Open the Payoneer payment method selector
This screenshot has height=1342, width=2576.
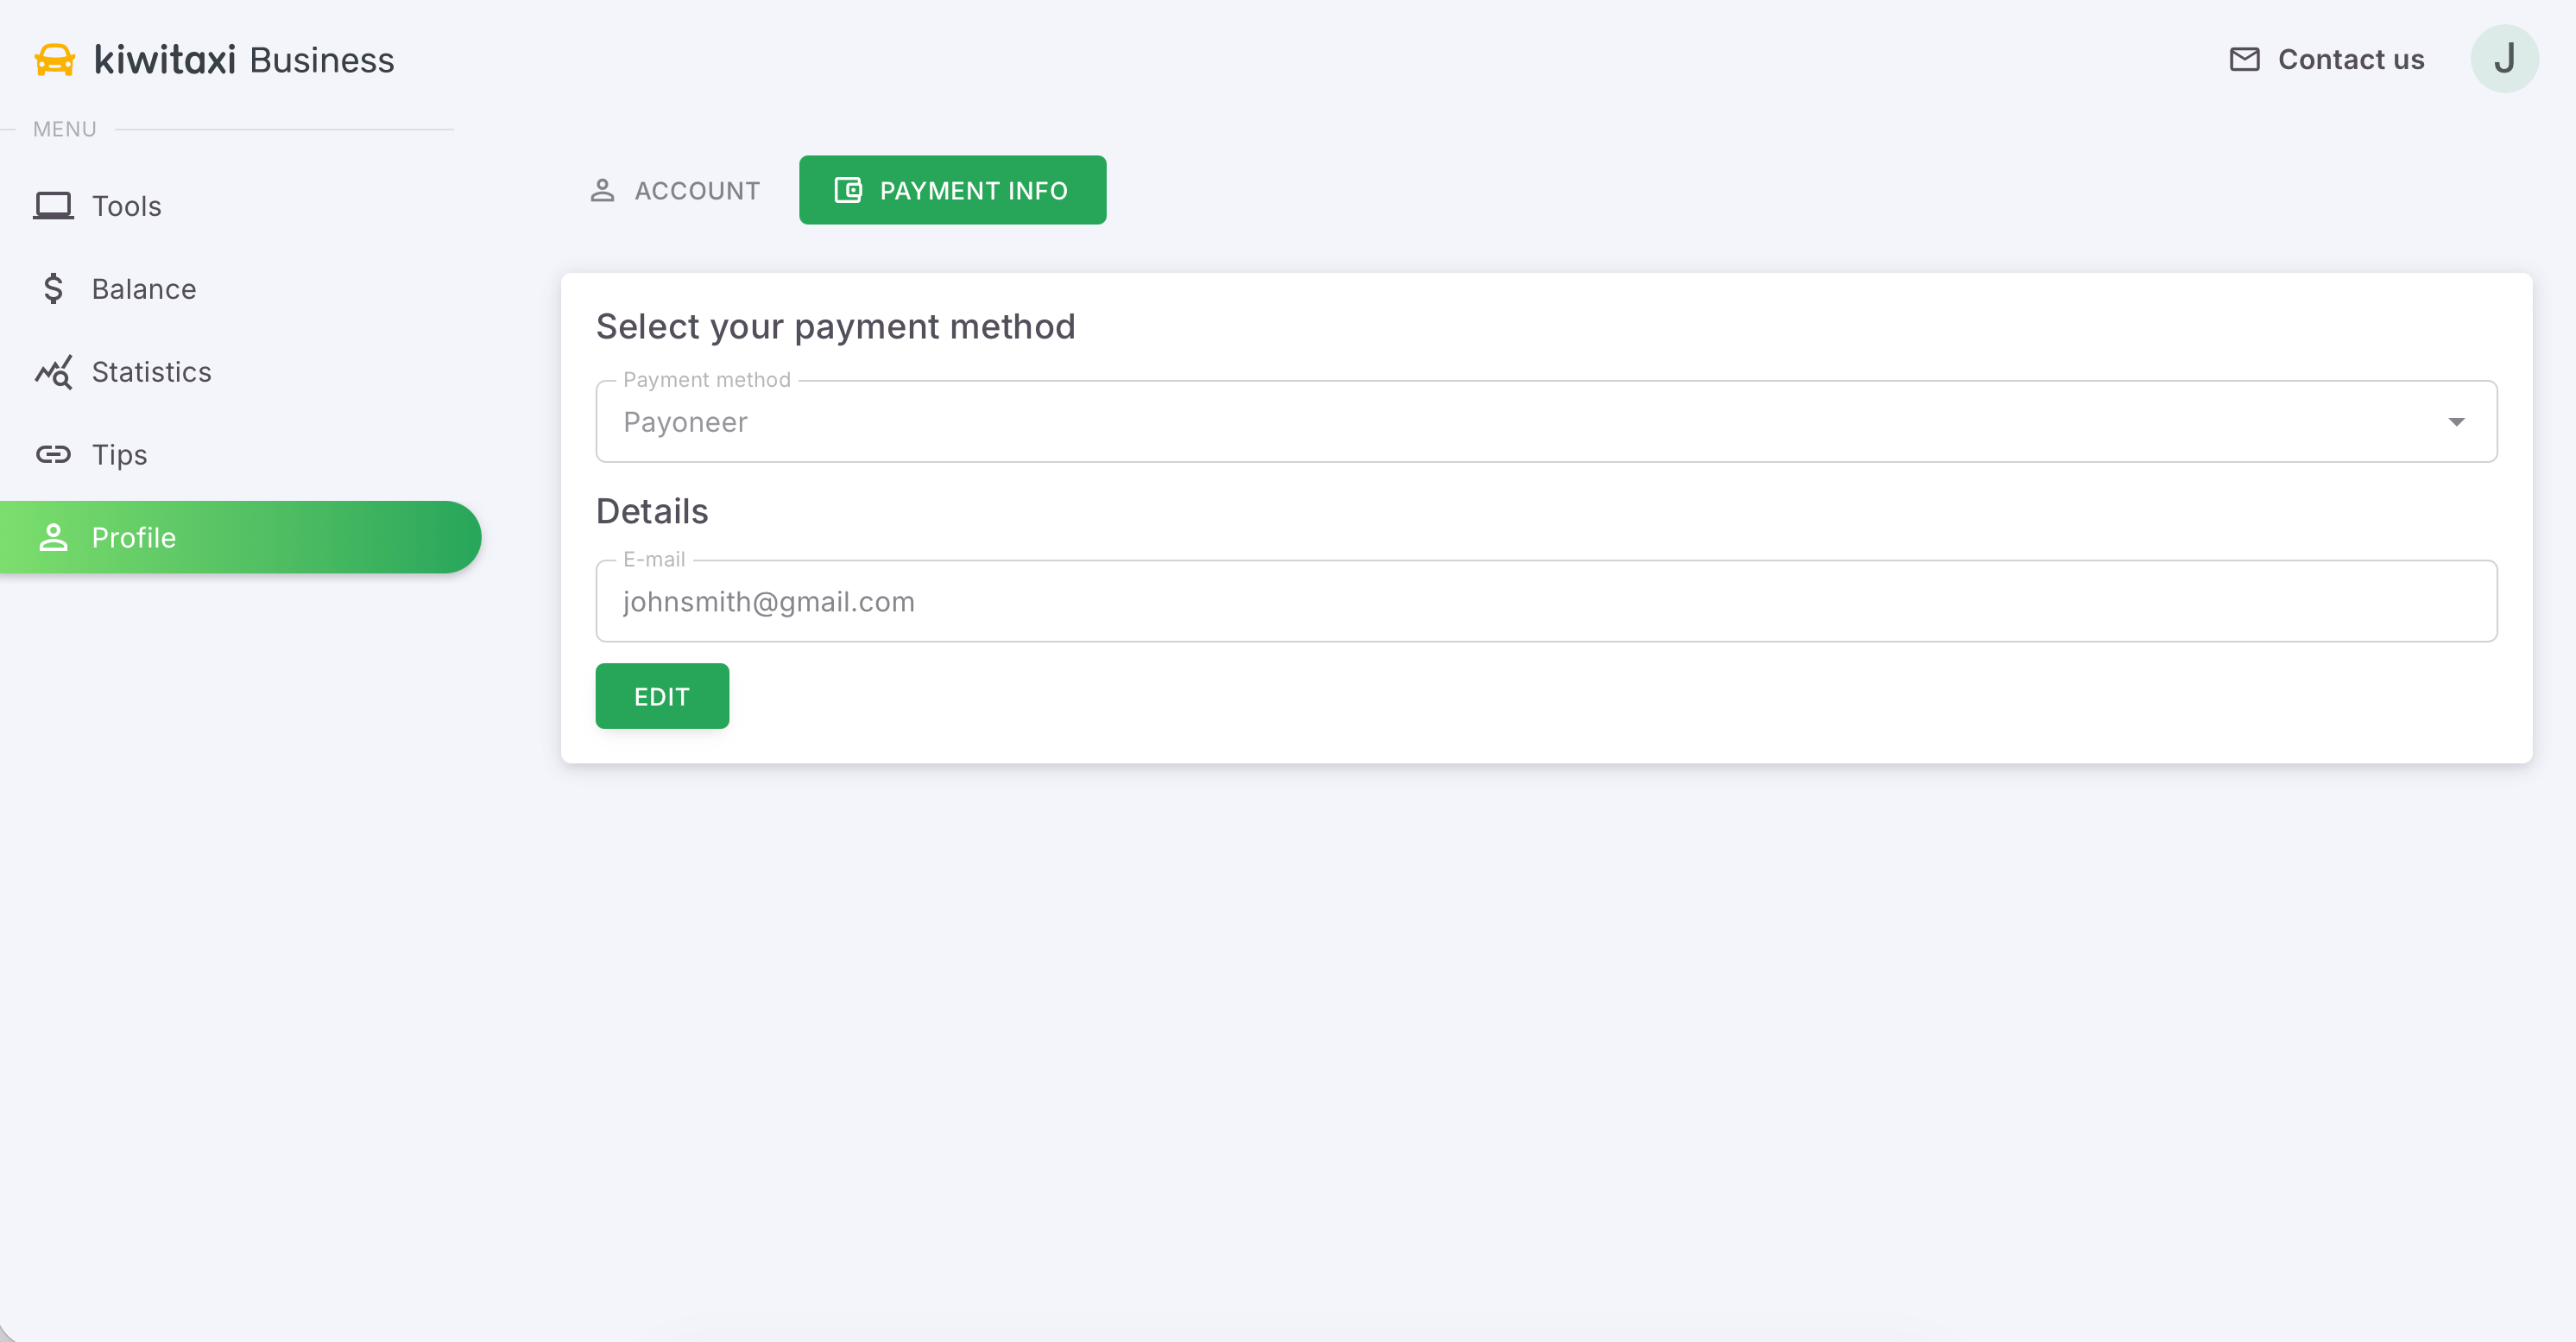1545,421
